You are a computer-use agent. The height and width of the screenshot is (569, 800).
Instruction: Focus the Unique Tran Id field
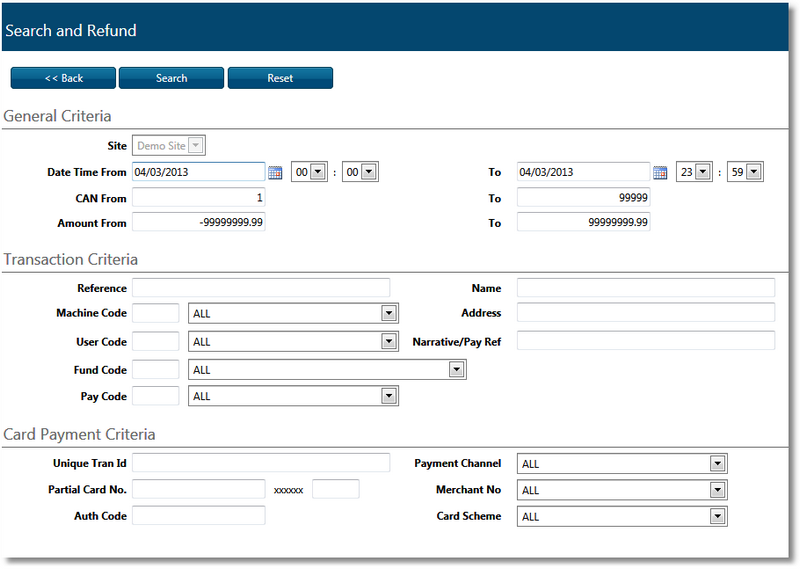[261, 462]
